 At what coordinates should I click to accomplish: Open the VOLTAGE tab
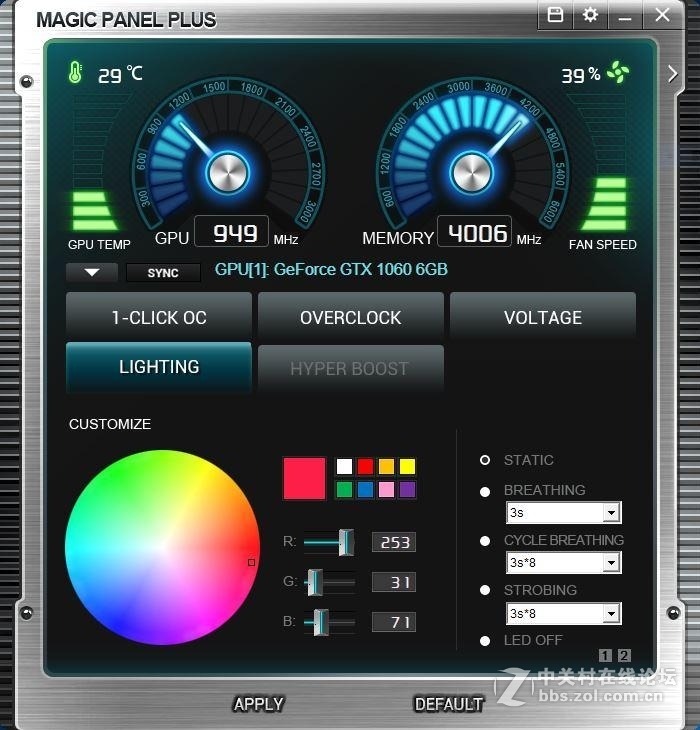(x=543, y=317)
